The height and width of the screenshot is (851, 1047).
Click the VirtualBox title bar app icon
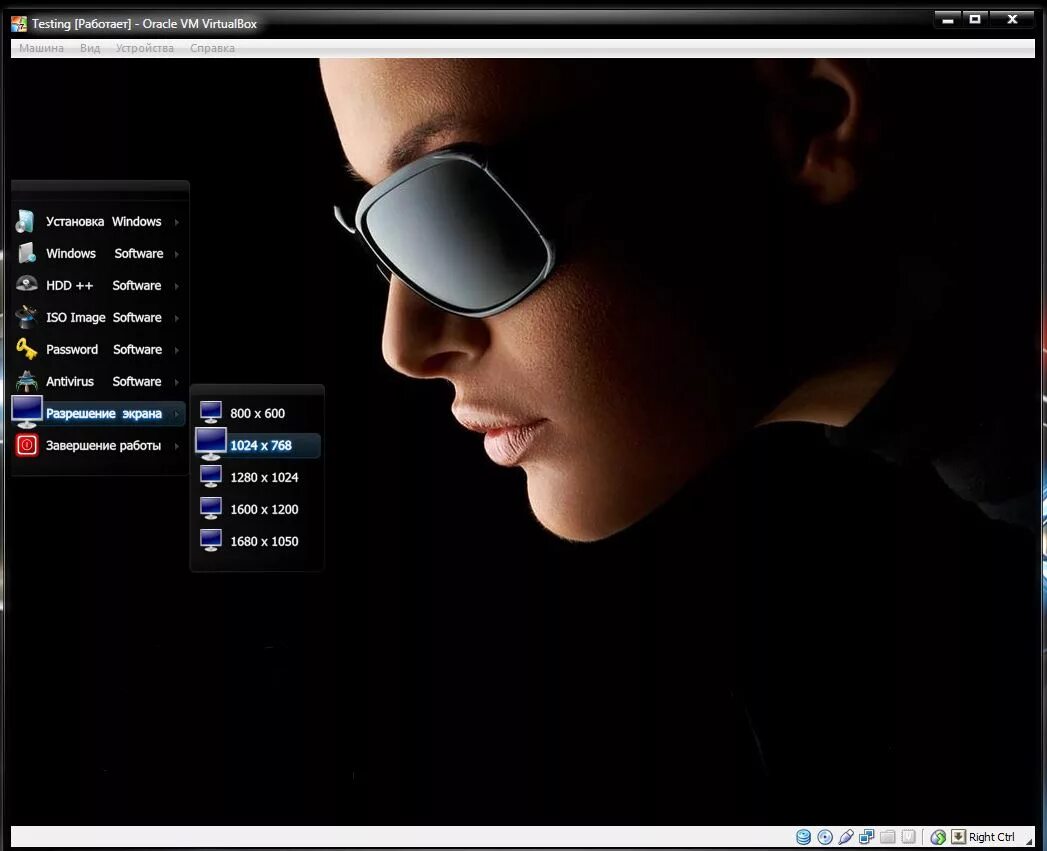tap(19, 24)
